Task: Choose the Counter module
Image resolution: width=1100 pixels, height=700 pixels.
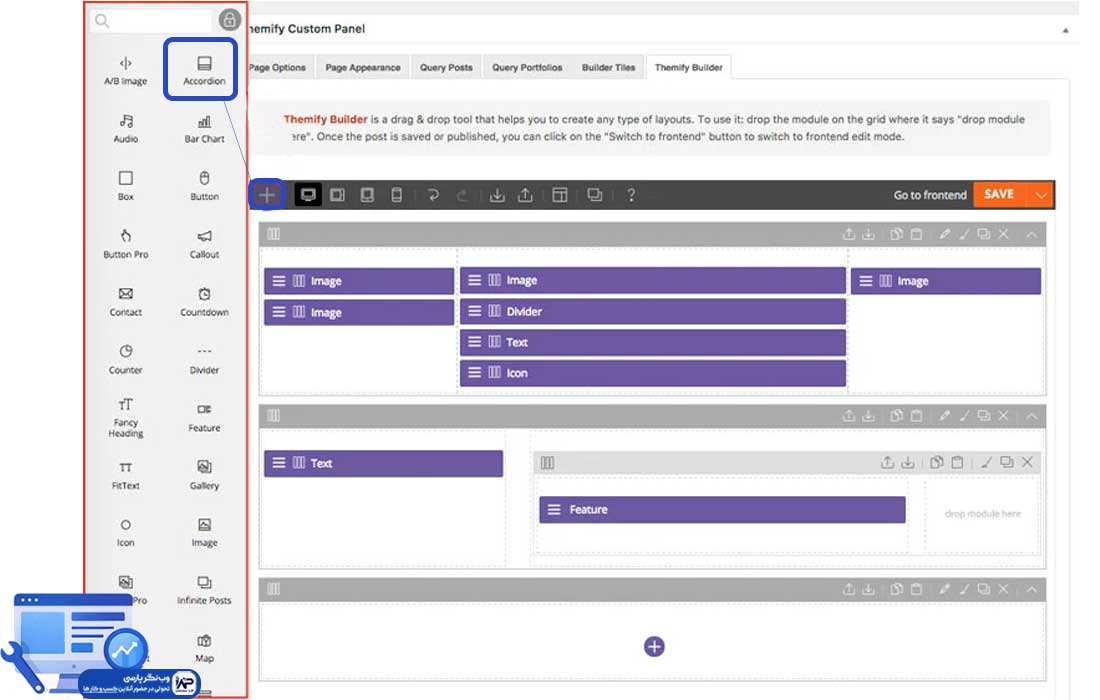Action: [x=126, y=359]
